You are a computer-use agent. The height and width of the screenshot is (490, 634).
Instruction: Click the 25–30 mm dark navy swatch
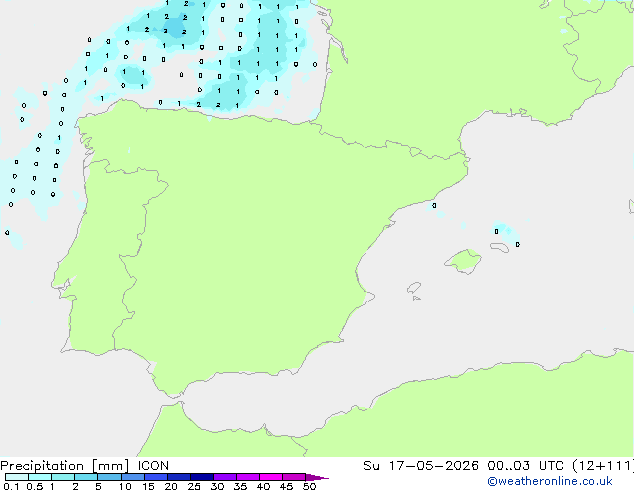pyautogui.click(x=202, y=477)
